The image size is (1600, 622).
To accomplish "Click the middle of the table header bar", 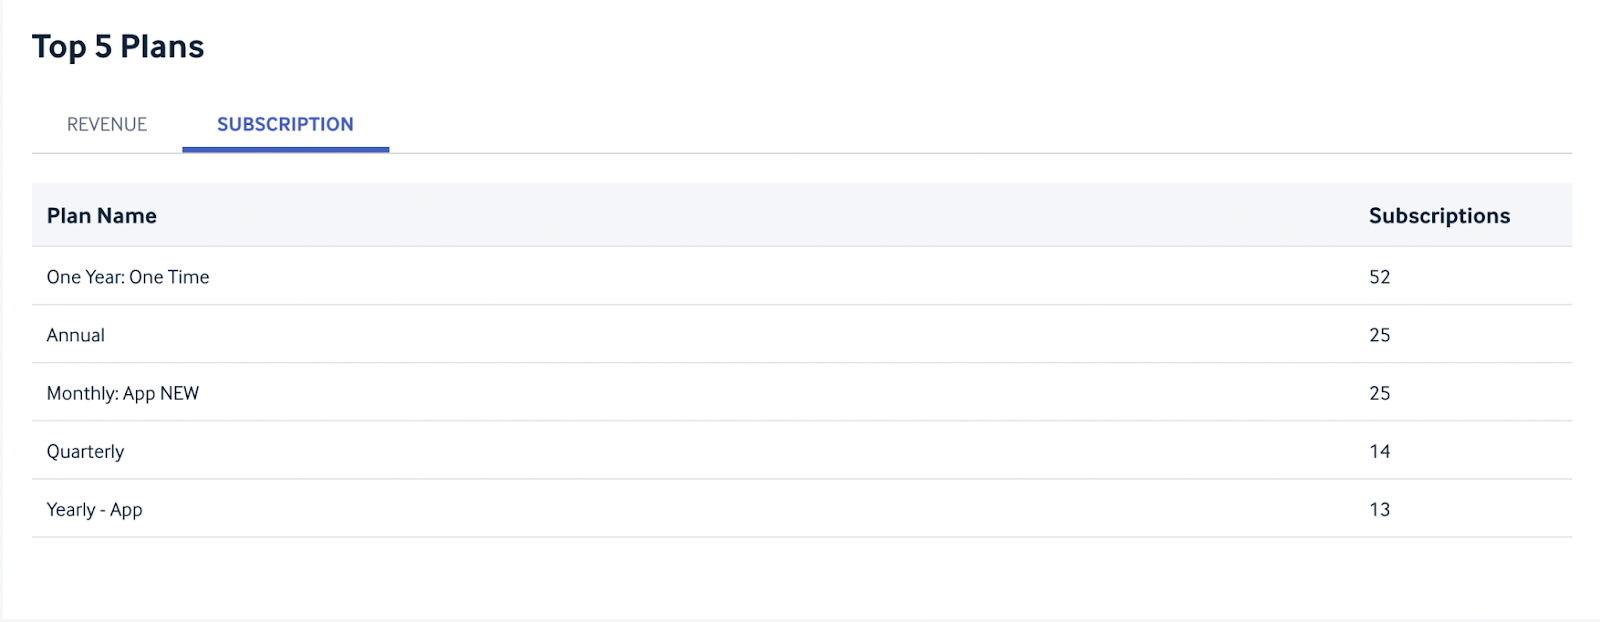I will pyautogui.click(x=802, y=215).
